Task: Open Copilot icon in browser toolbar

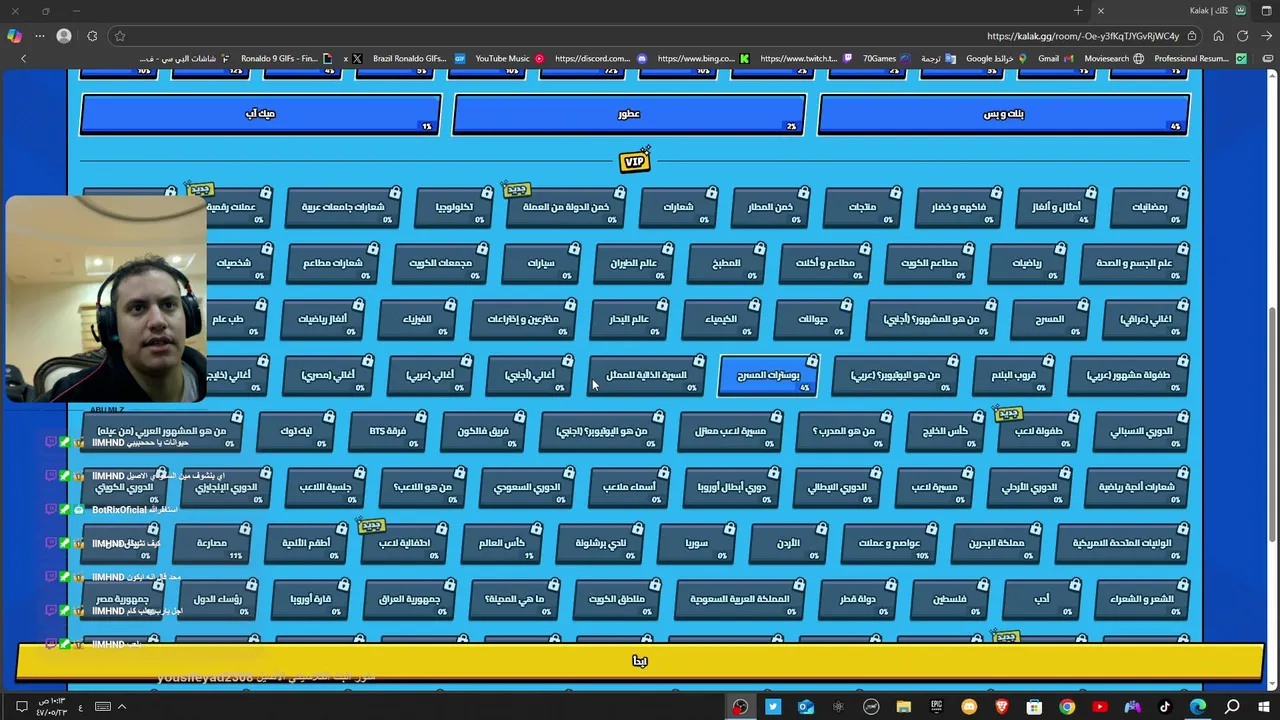Action: (x=14, y=36)
